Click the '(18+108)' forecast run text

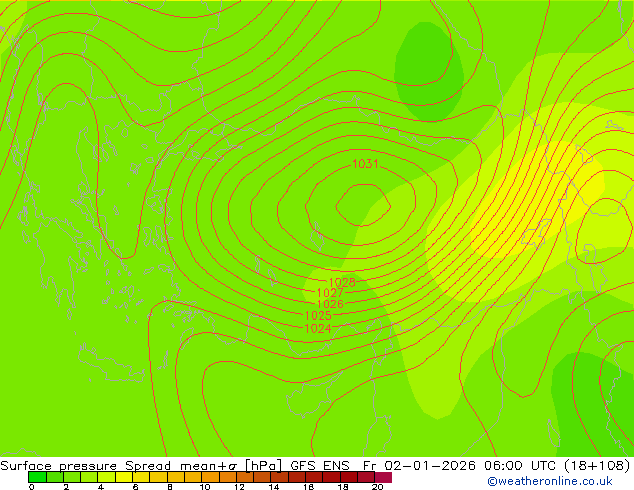point(597,466)
